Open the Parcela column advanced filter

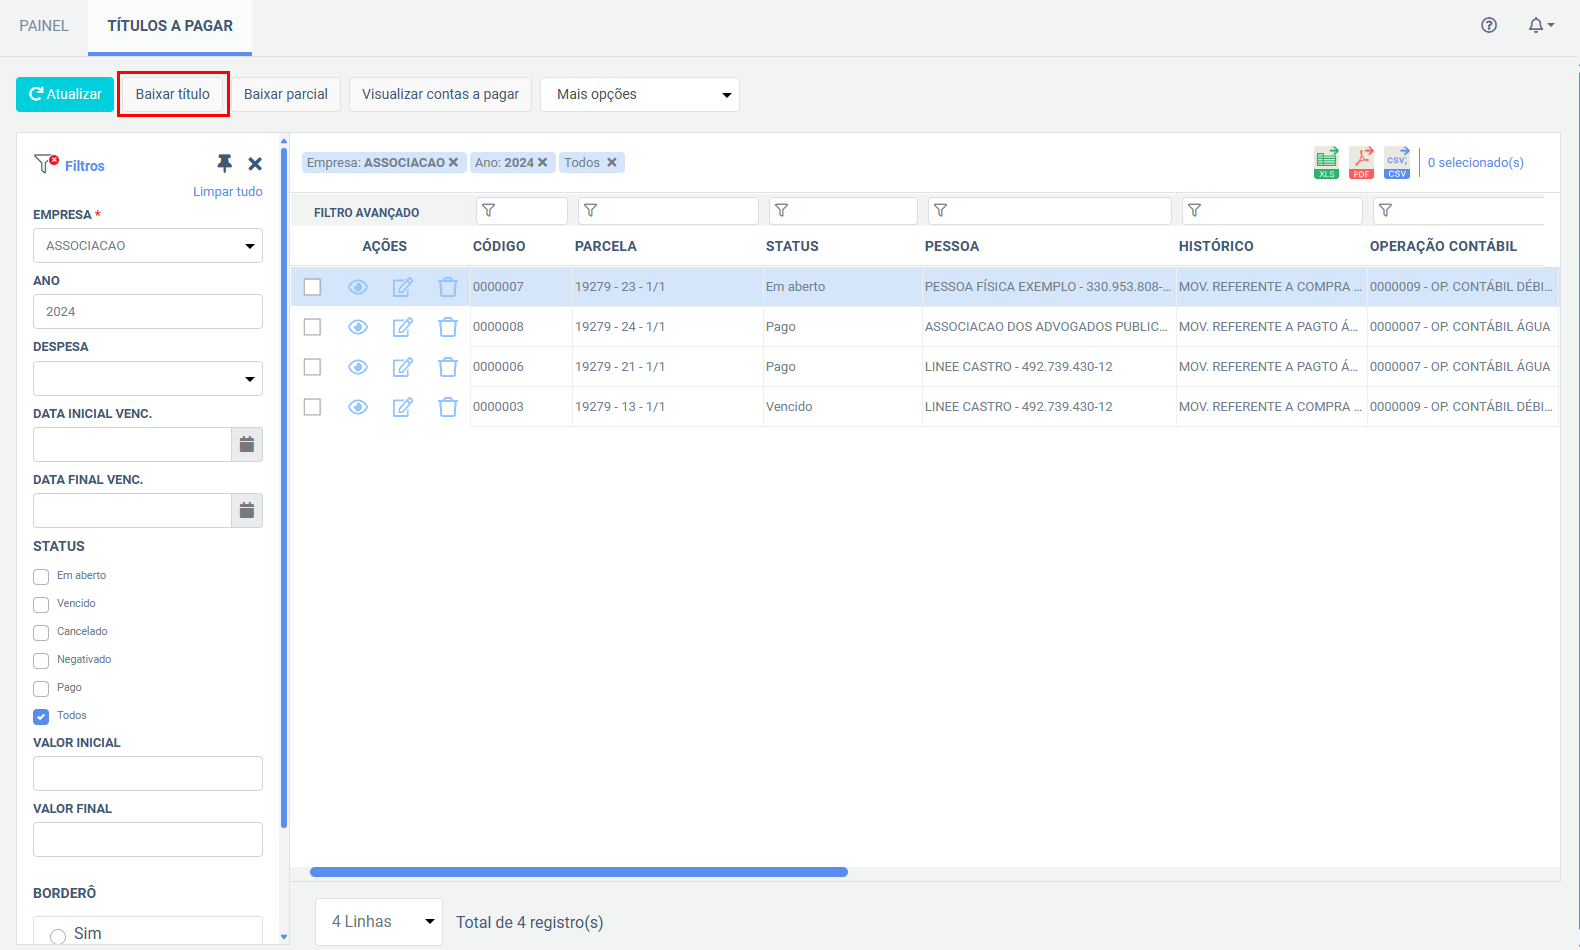(668, 211)
